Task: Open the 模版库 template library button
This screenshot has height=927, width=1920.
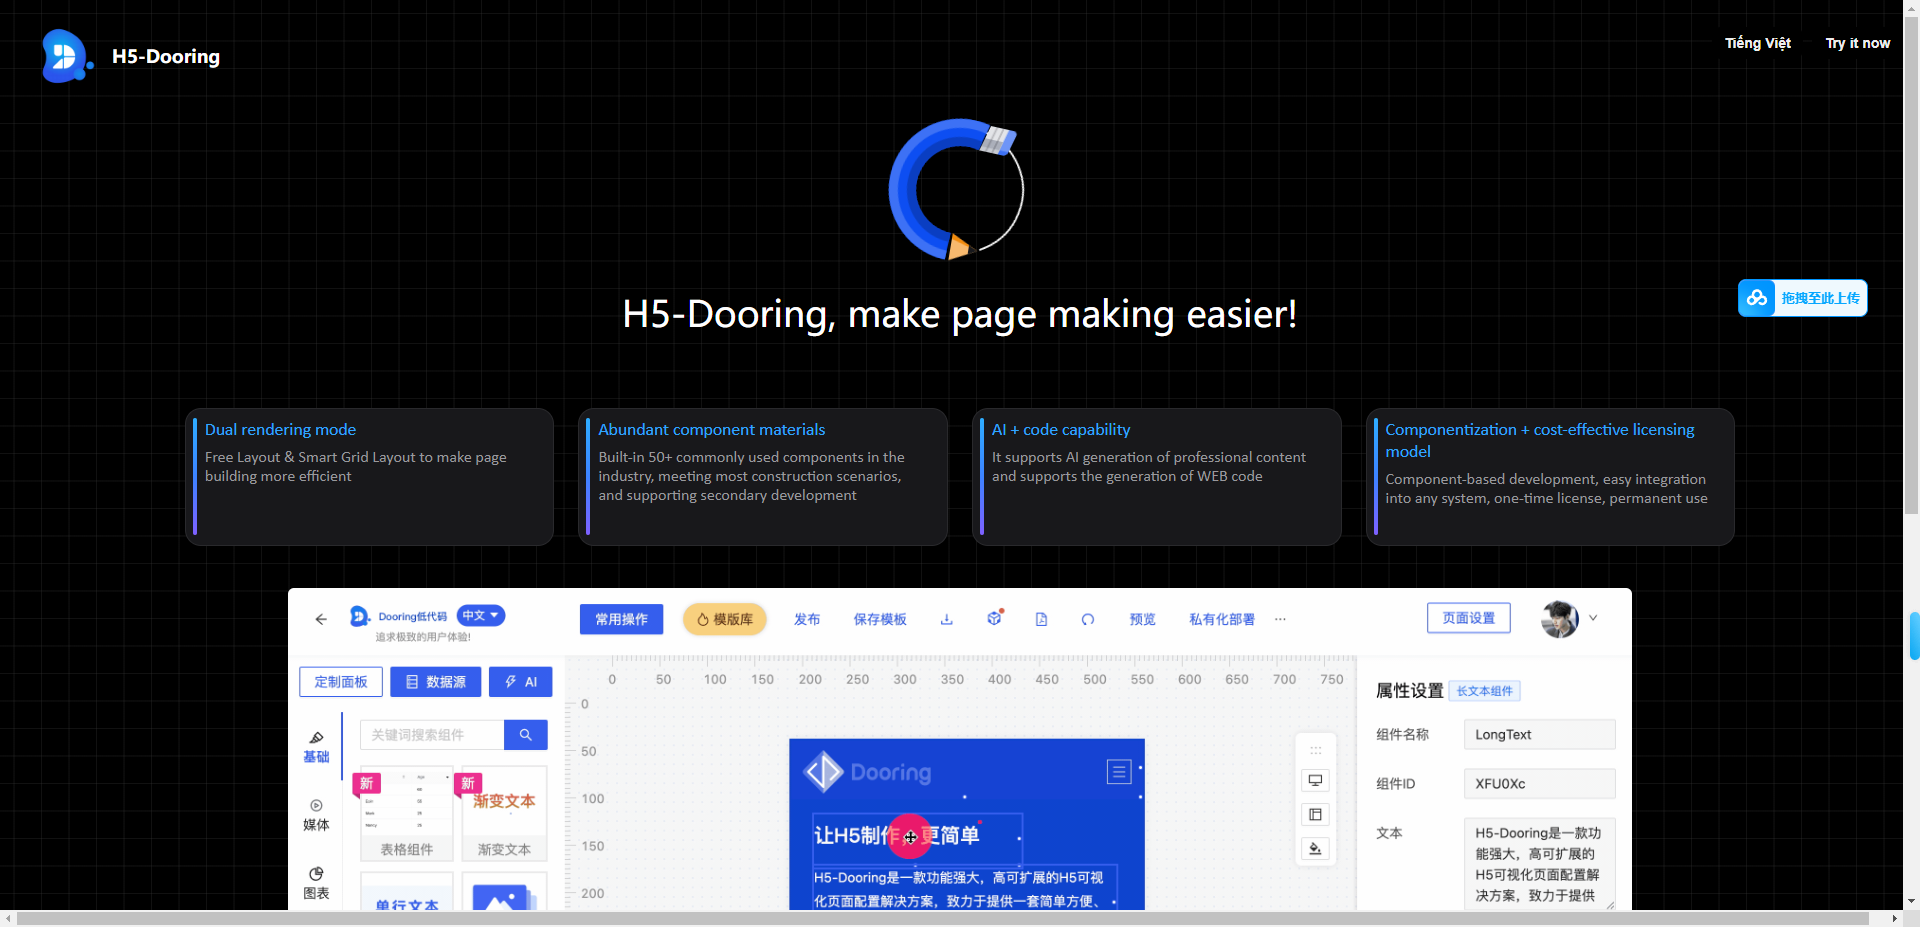Action: click(725, 619)
